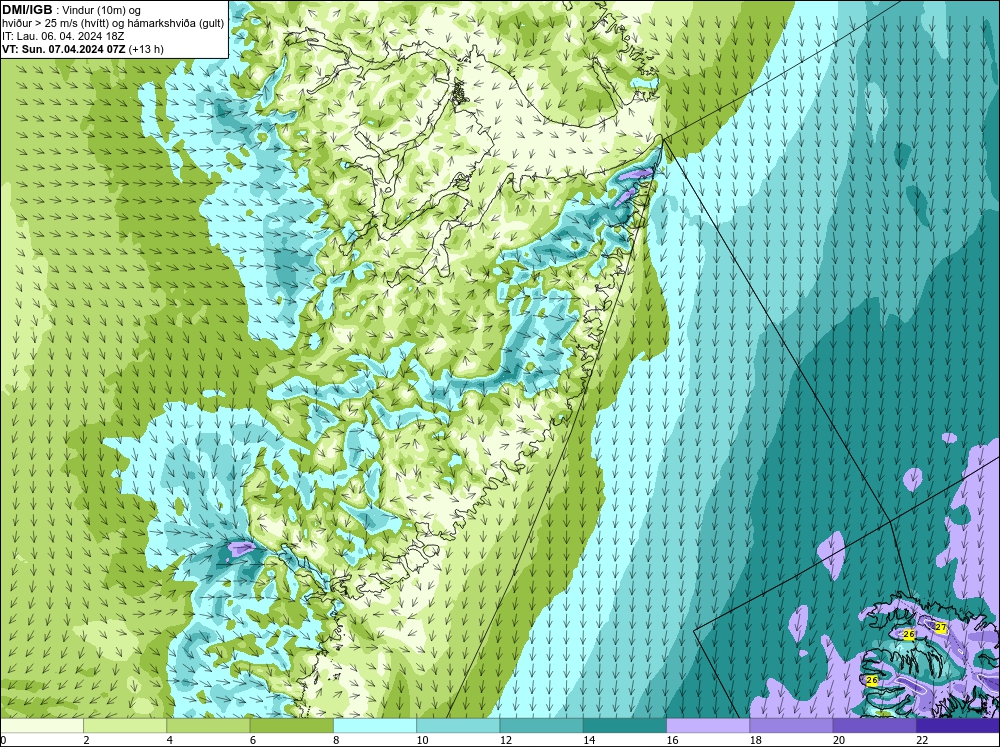Image resolution: width=1000 pixels, height=747 pixels.
Task: Pick the 14–16 m/s dark teal legend swatch
Action: click(625, 725)
